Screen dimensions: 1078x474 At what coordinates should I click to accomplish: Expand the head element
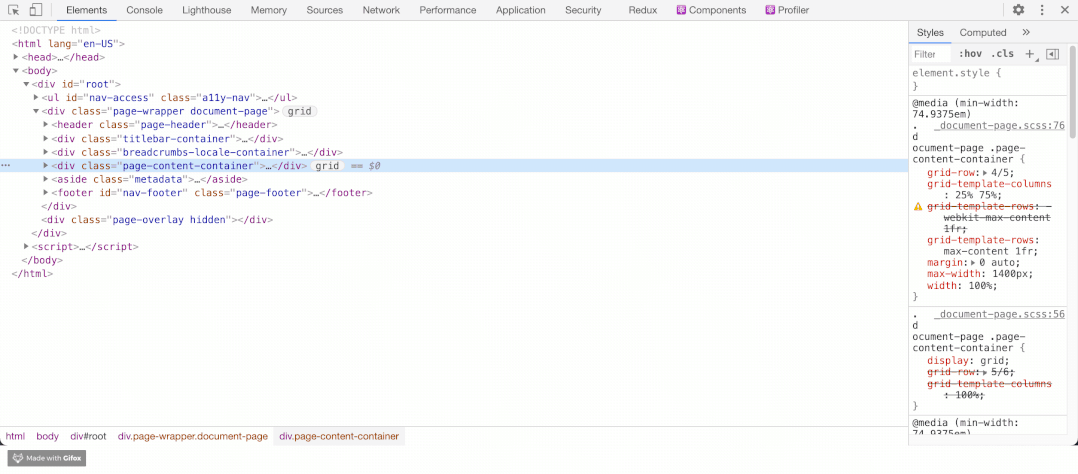[16, 57]
